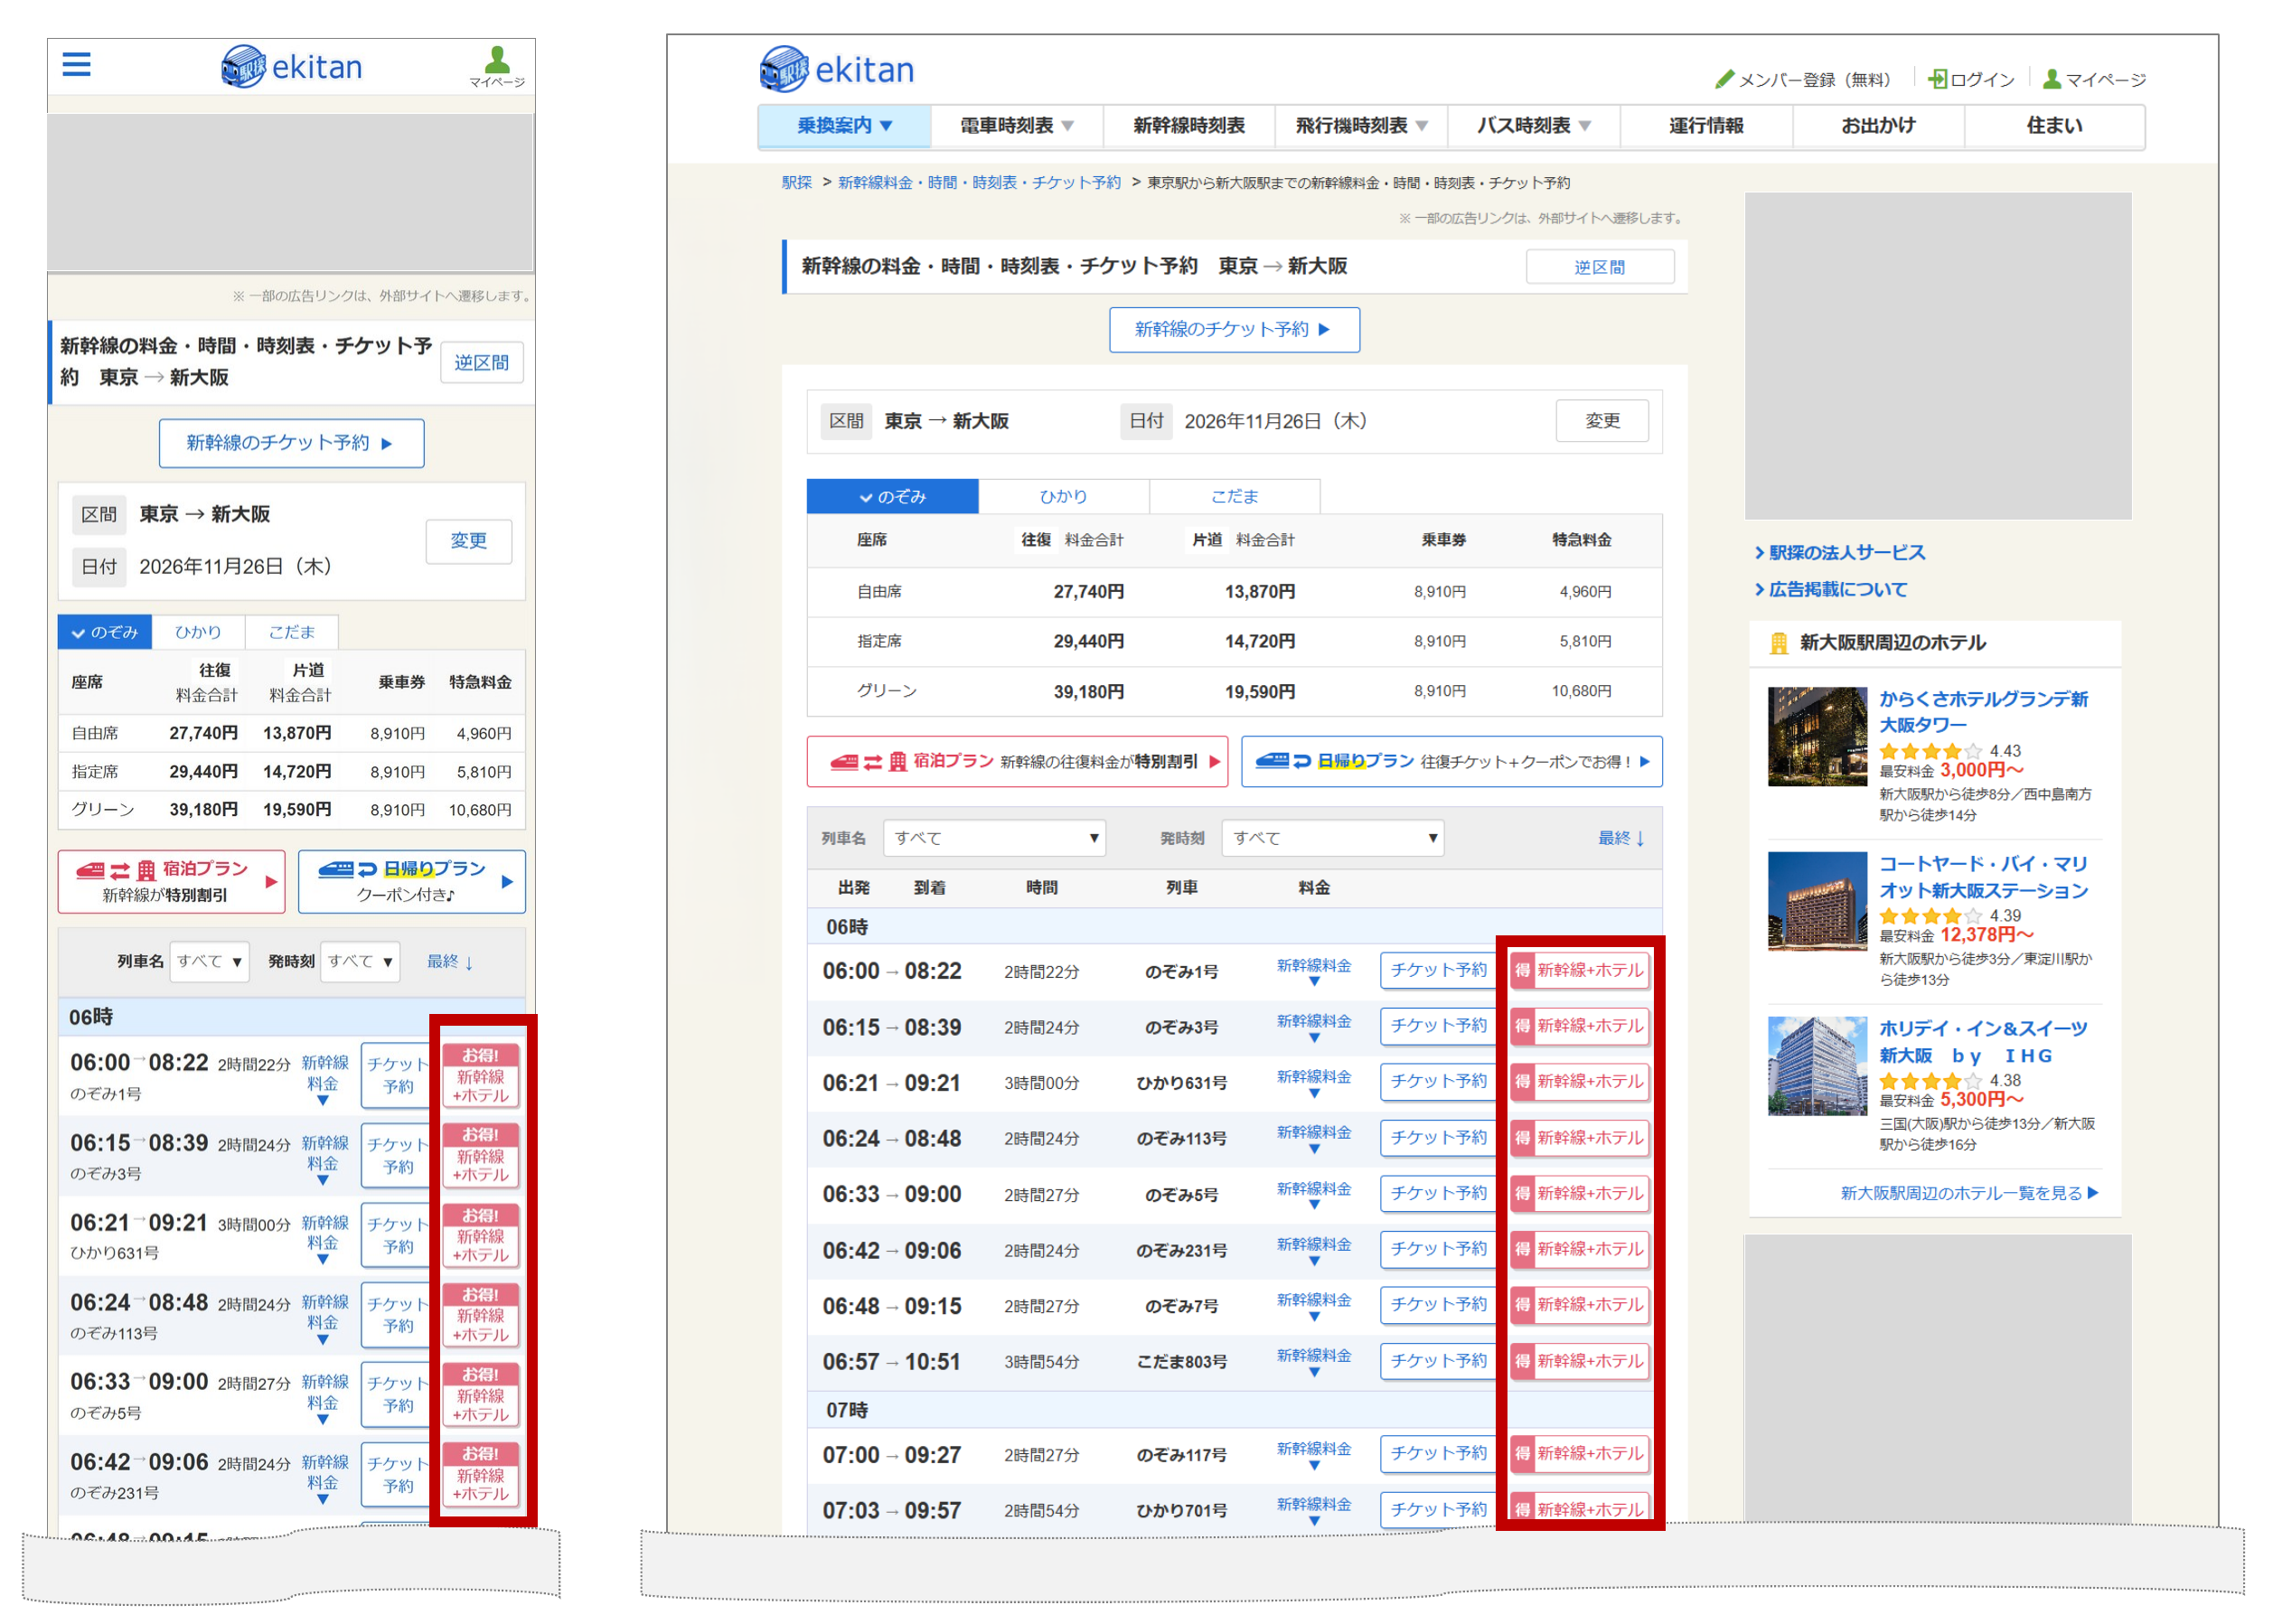
Task: Click チケット予約 for mobile 06:00 row
Action: [x=397, y=1075]
